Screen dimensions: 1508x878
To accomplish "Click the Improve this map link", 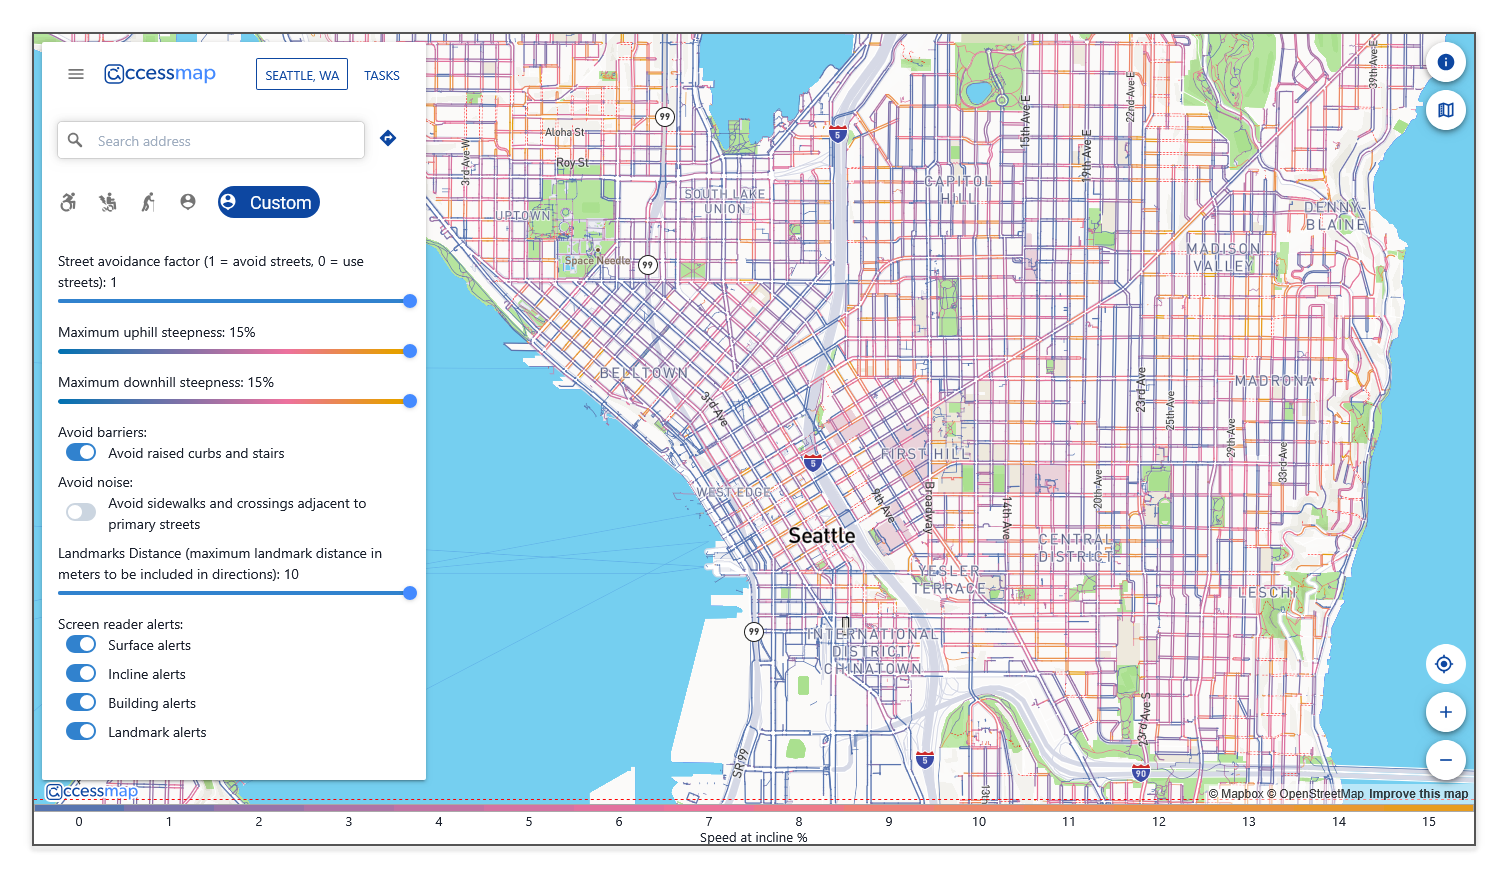I will (x=1418, y=794).
